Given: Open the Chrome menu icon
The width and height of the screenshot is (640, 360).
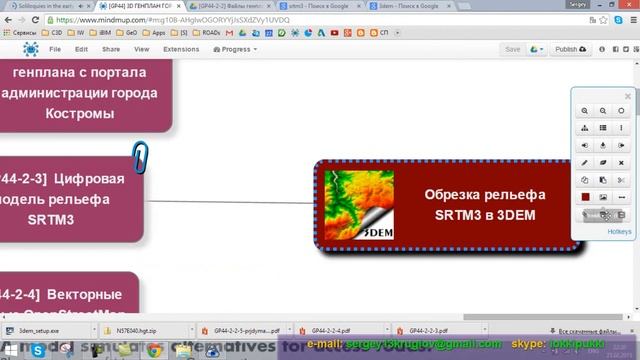Looking at the screenshot, I should click(x=633, y=20).
